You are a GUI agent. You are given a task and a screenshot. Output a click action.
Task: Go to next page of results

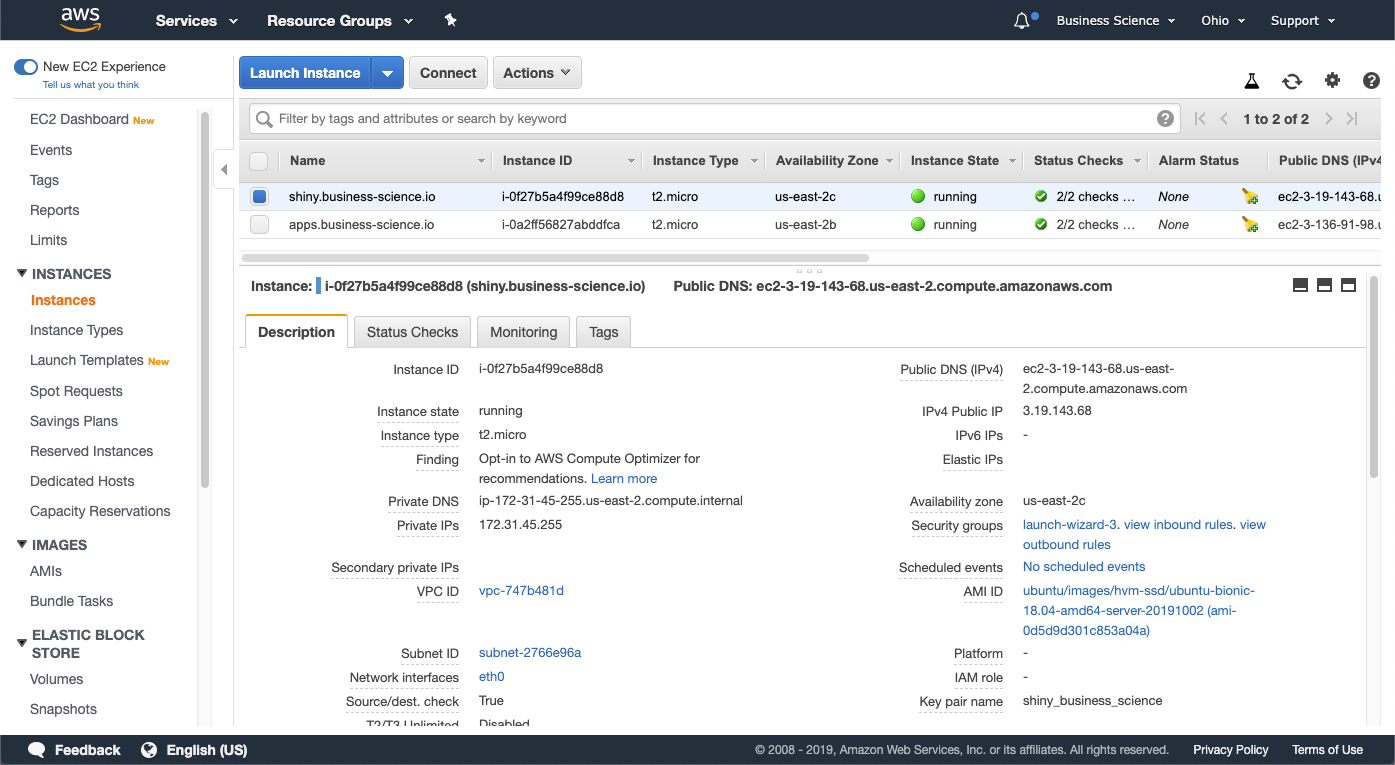[x=1328, y=119]
